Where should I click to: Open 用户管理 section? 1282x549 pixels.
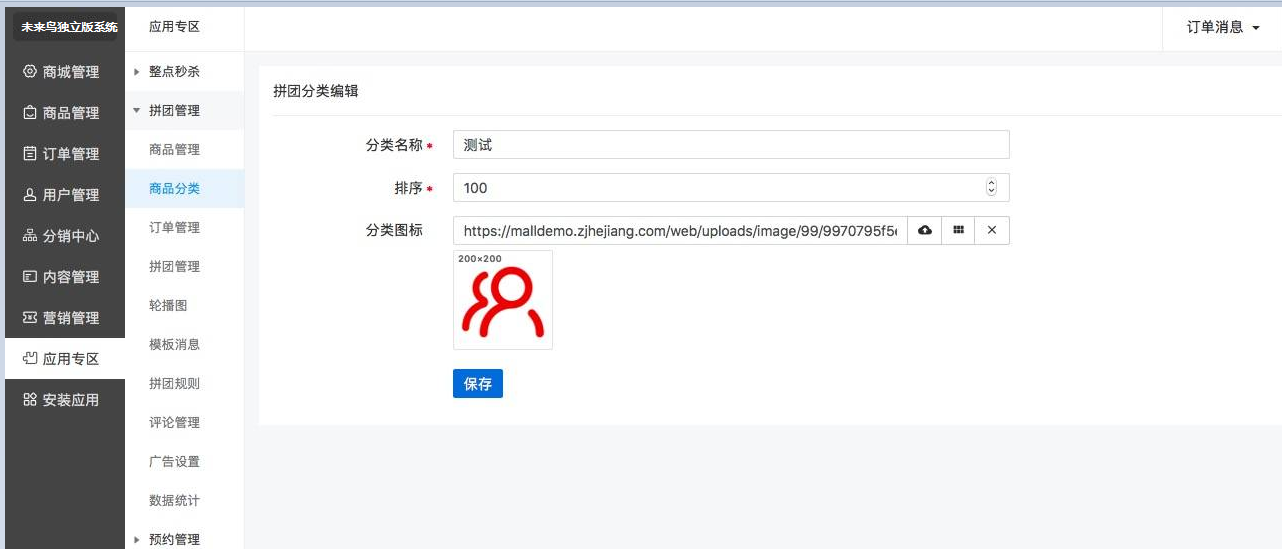coord(65,195)
